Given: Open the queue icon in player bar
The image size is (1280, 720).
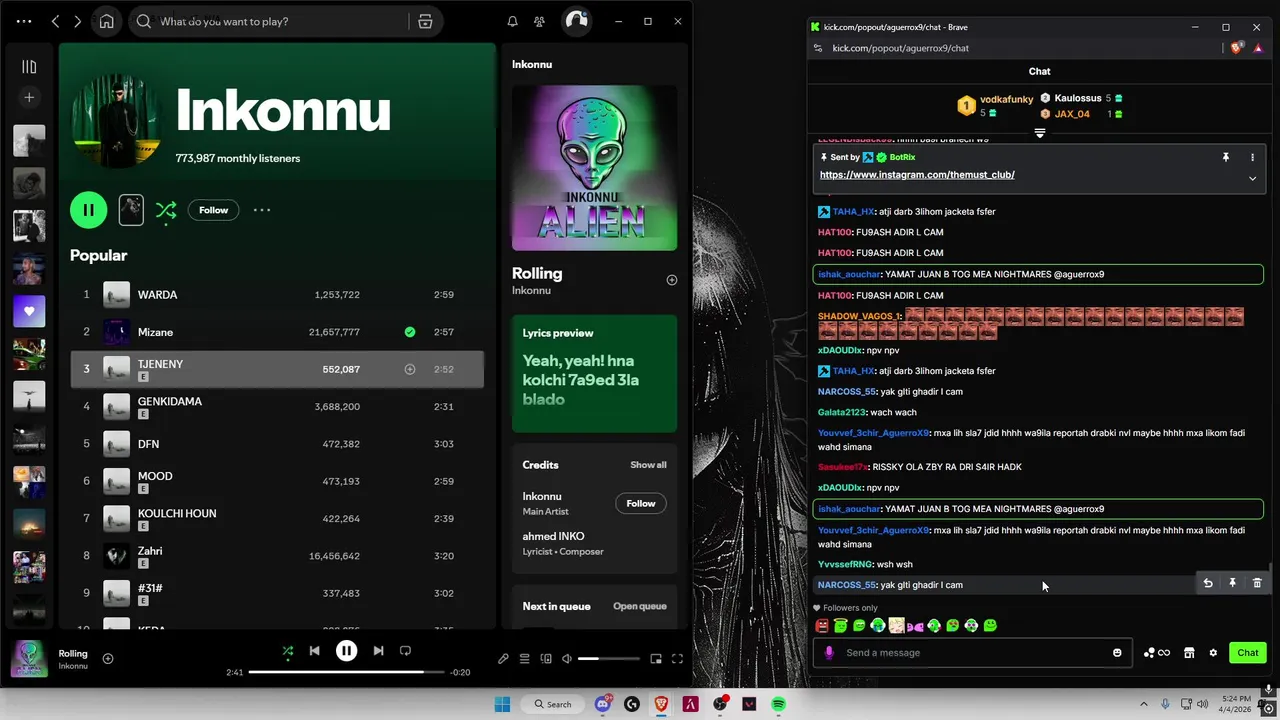Looking at the screenshot, I should 524,659.
